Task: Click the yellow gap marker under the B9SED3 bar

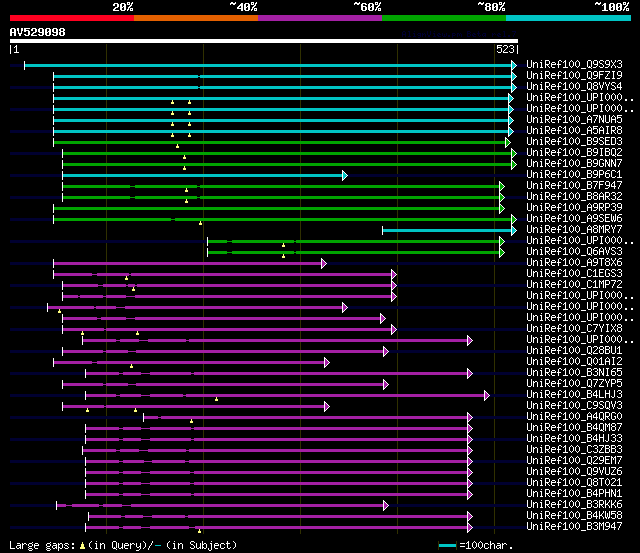Action: tap(177, 146)
